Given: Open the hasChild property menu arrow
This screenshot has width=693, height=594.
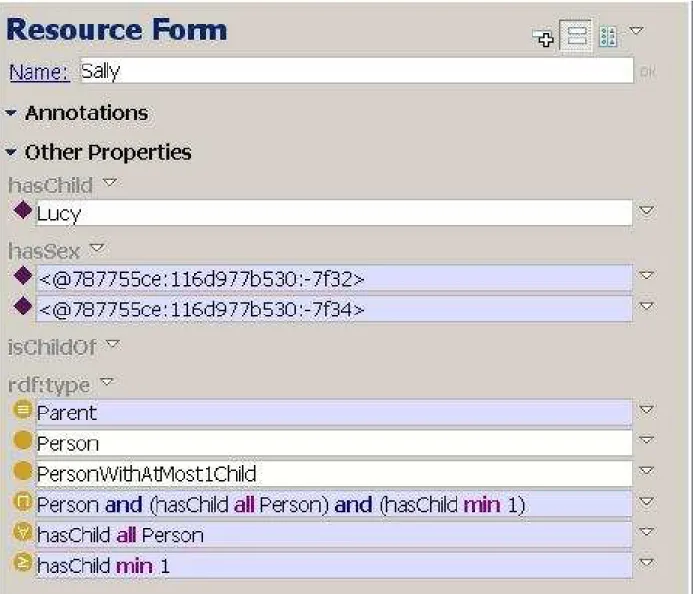Looking at the screenshot, I should [x=110, y=182].
